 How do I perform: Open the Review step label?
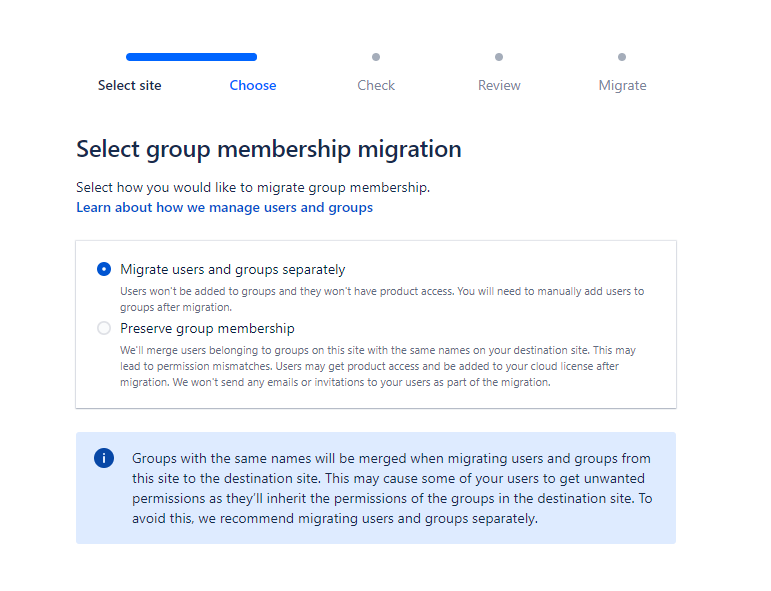(499, 85)
